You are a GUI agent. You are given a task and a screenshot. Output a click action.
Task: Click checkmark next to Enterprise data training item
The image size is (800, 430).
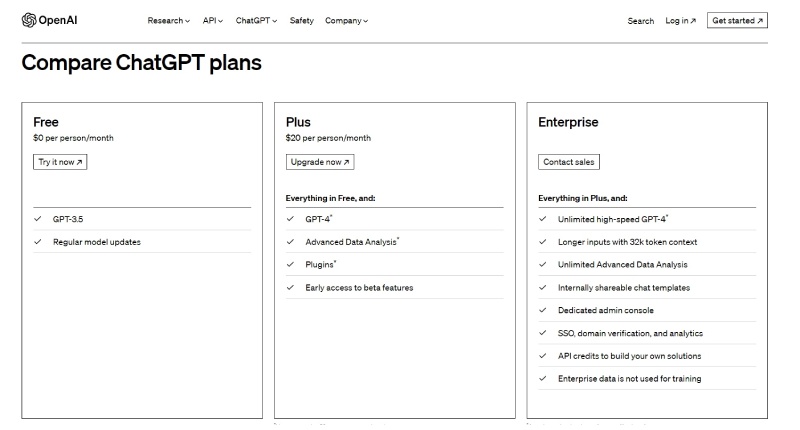click(x=543, y=378)
